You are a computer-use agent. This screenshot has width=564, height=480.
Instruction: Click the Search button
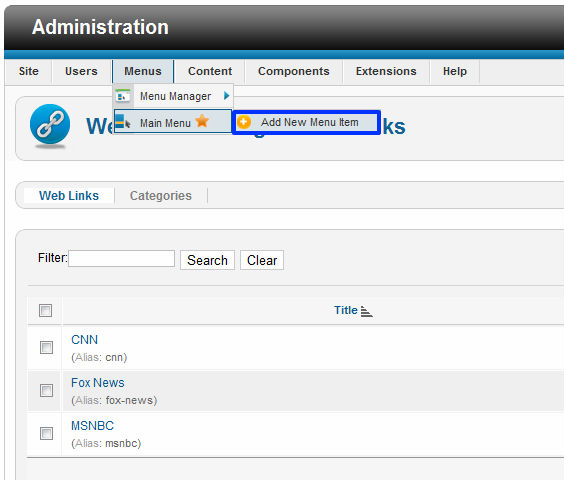207,260
